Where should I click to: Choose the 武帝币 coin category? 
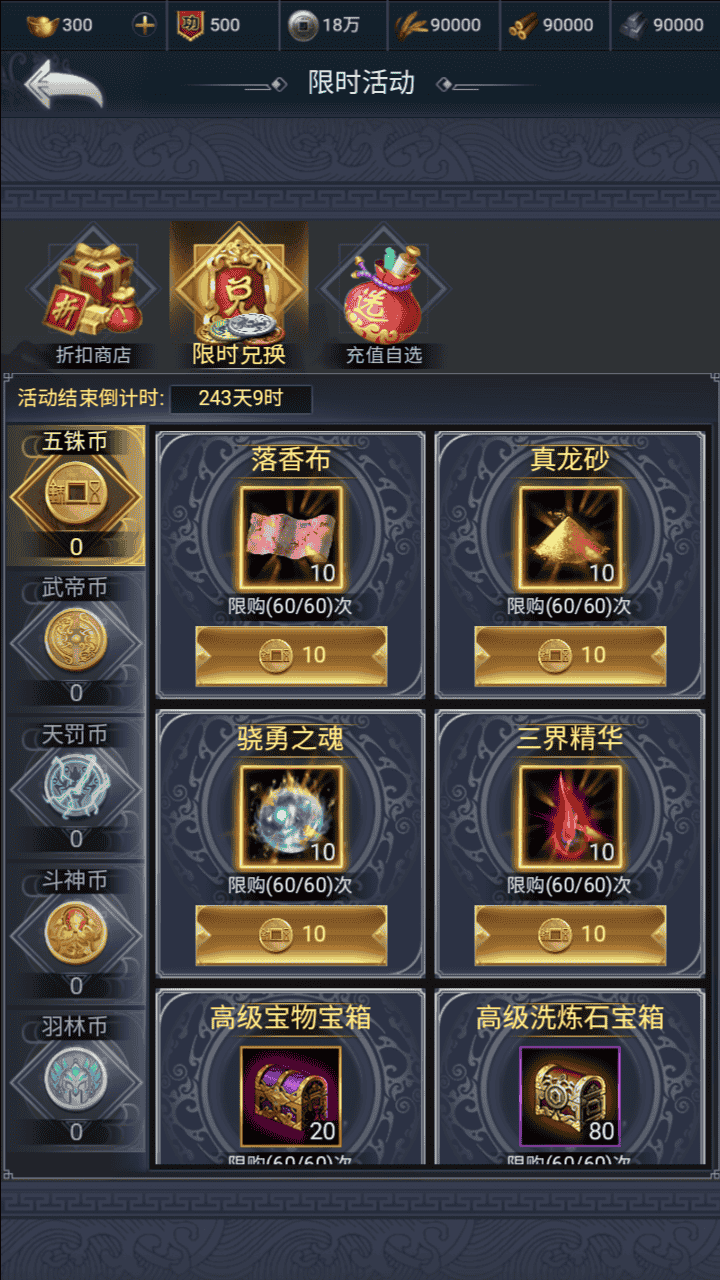[x=76, y=640]
